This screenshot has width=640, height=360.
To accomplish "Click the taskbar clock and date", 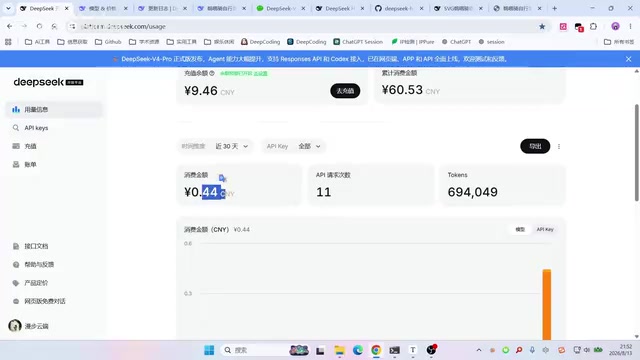I will (620, 350).
